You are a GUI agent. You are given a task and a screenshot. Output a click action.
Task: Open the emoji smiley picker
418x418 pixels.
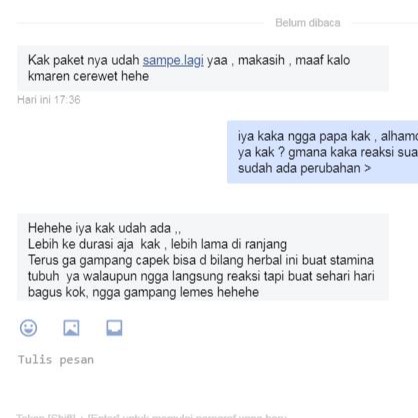click(x=28, y=328)
